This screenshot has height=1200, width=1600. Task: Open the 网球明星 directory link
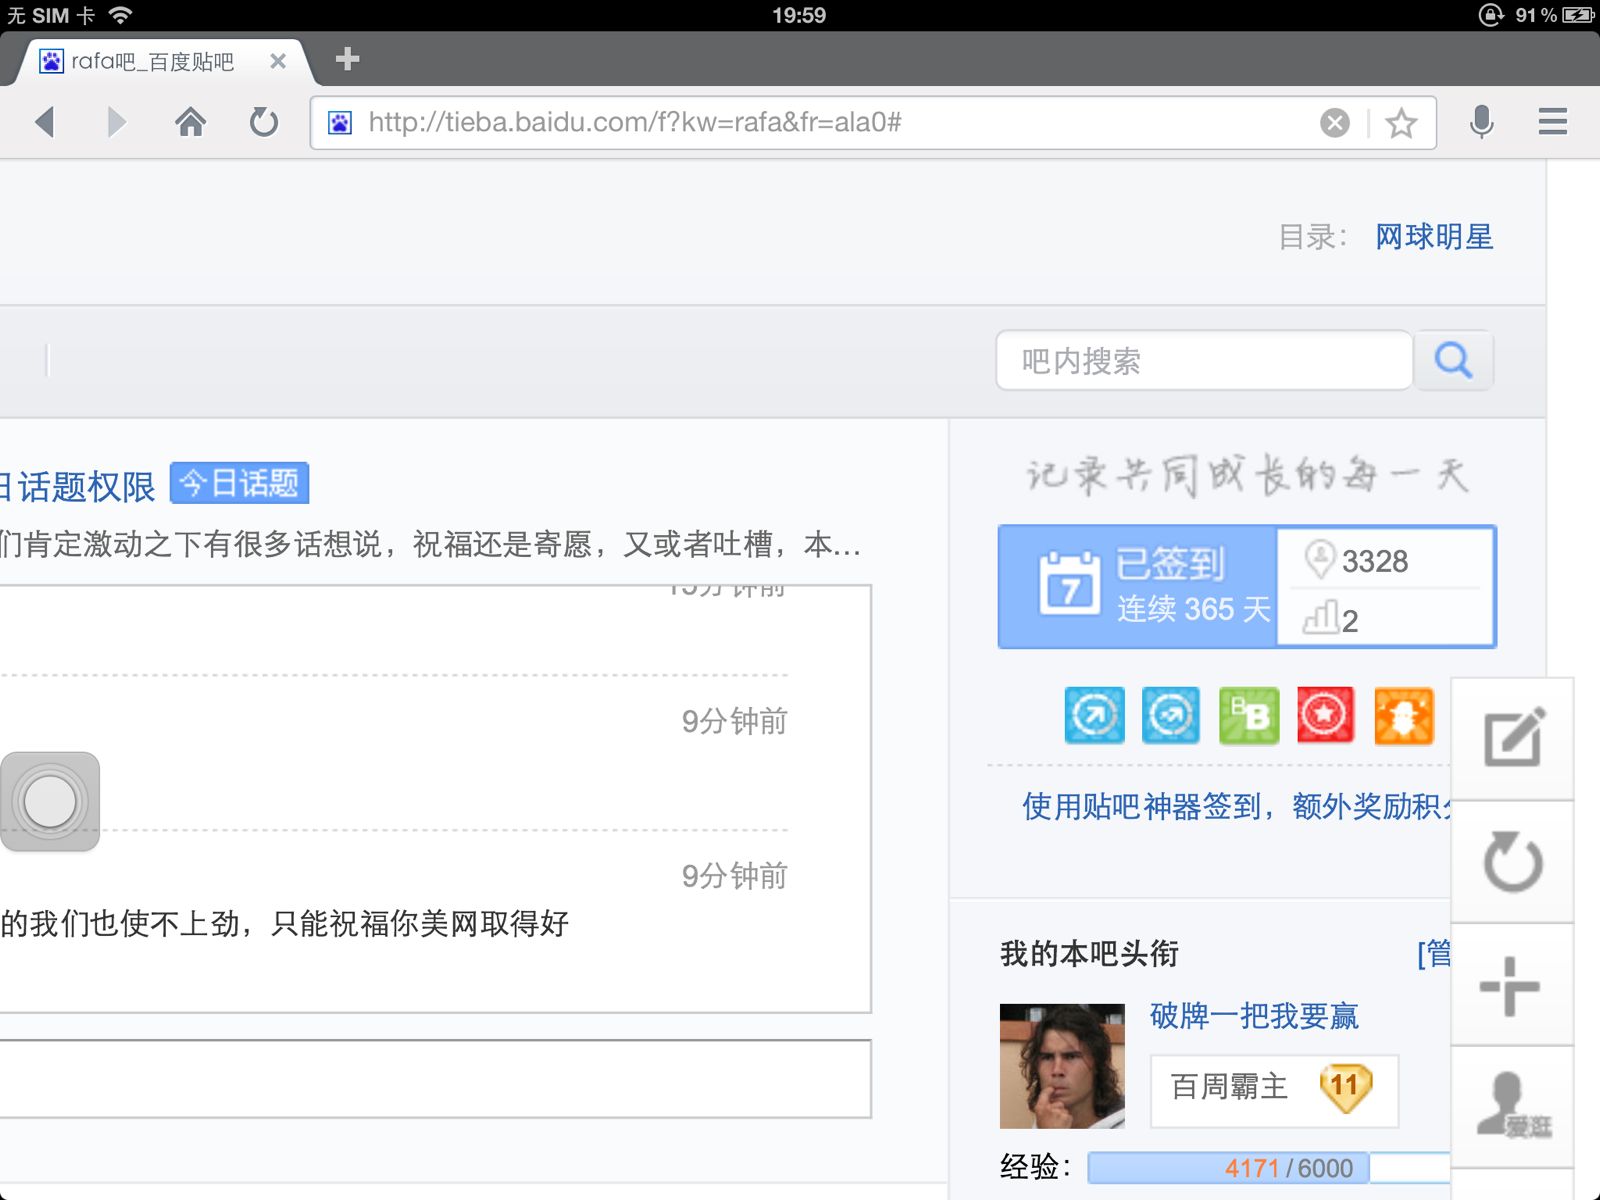click(1434, 237)
